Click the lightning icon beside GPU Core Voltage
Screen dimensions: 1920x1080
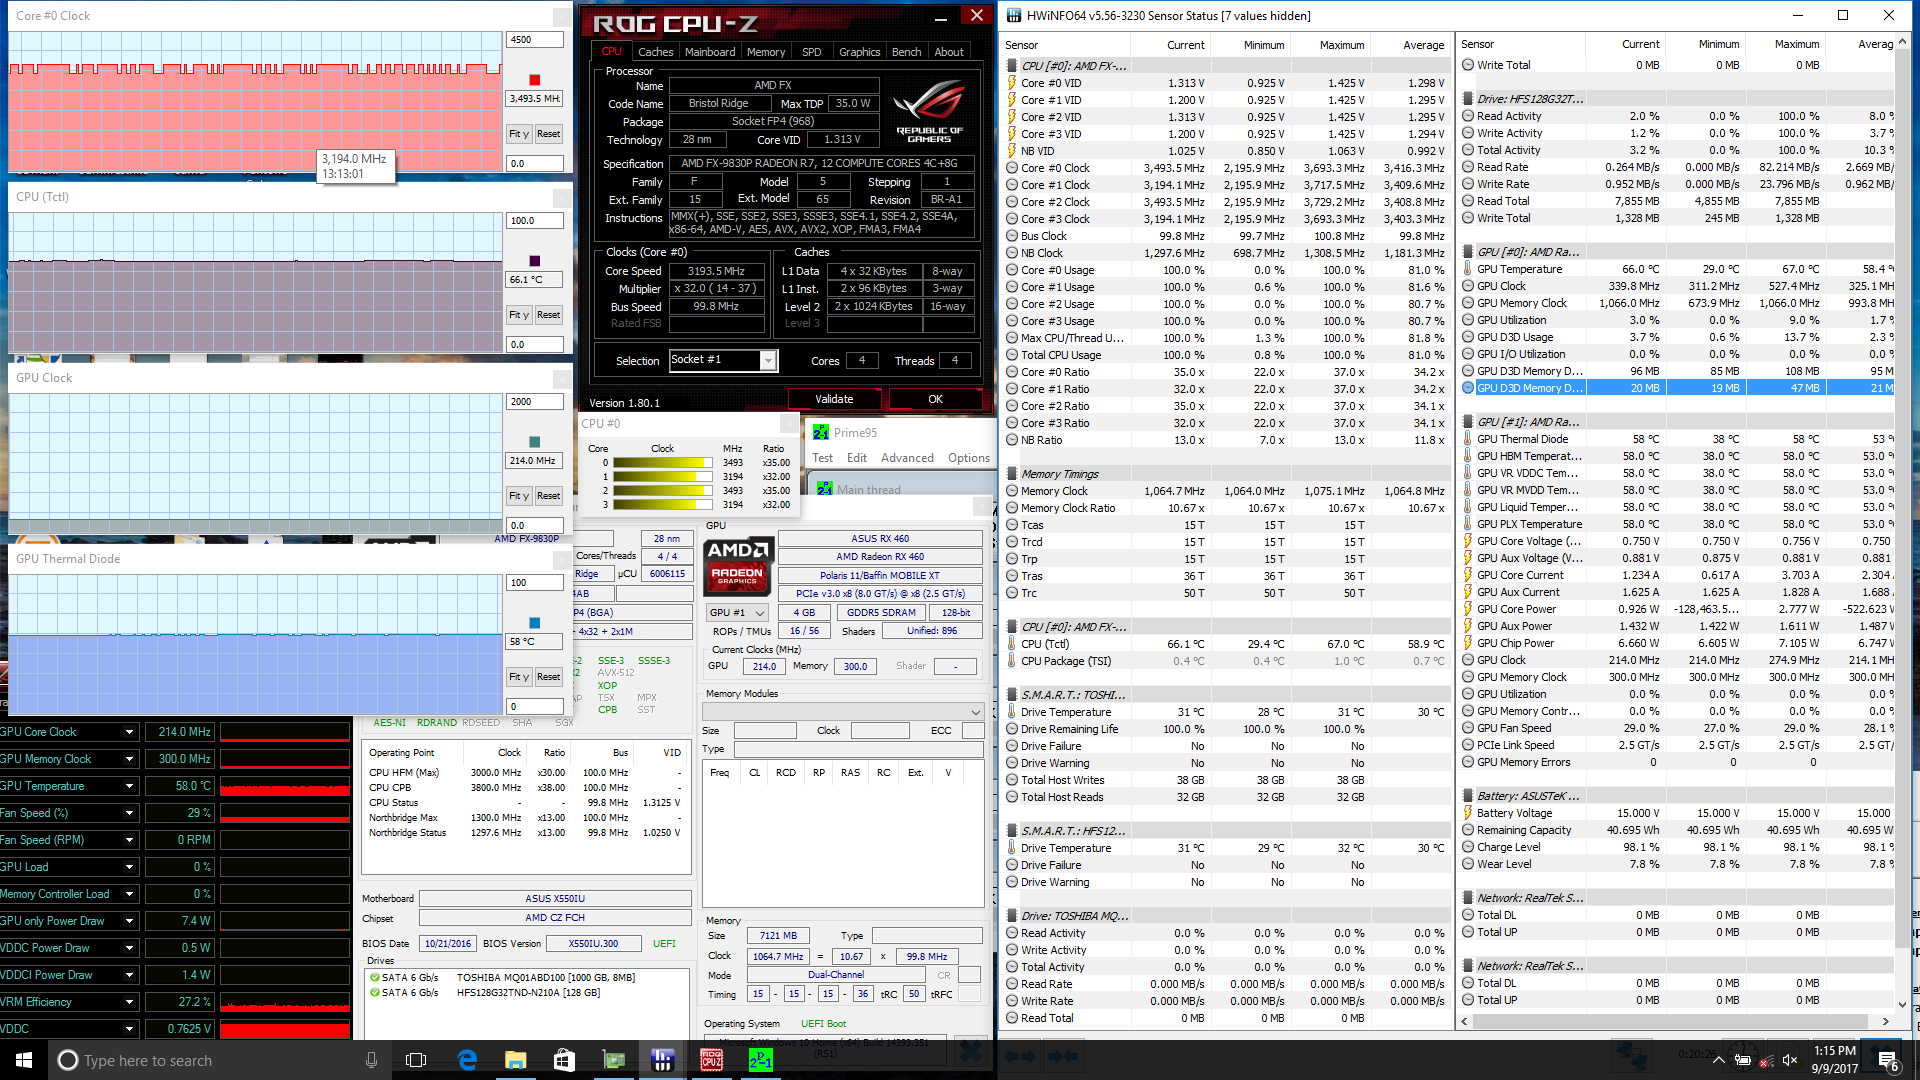pos(1467,541)
